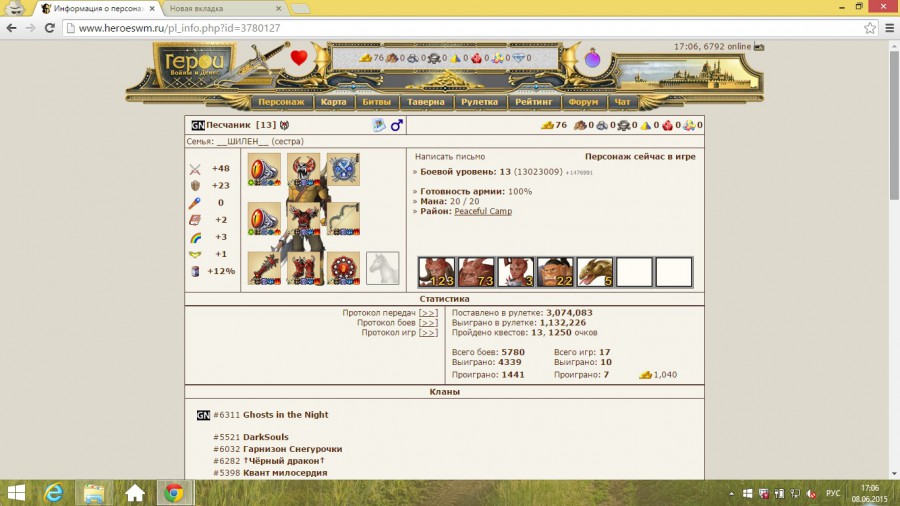Open Windows Start button
900x506 pixels.
coord(16,493)
